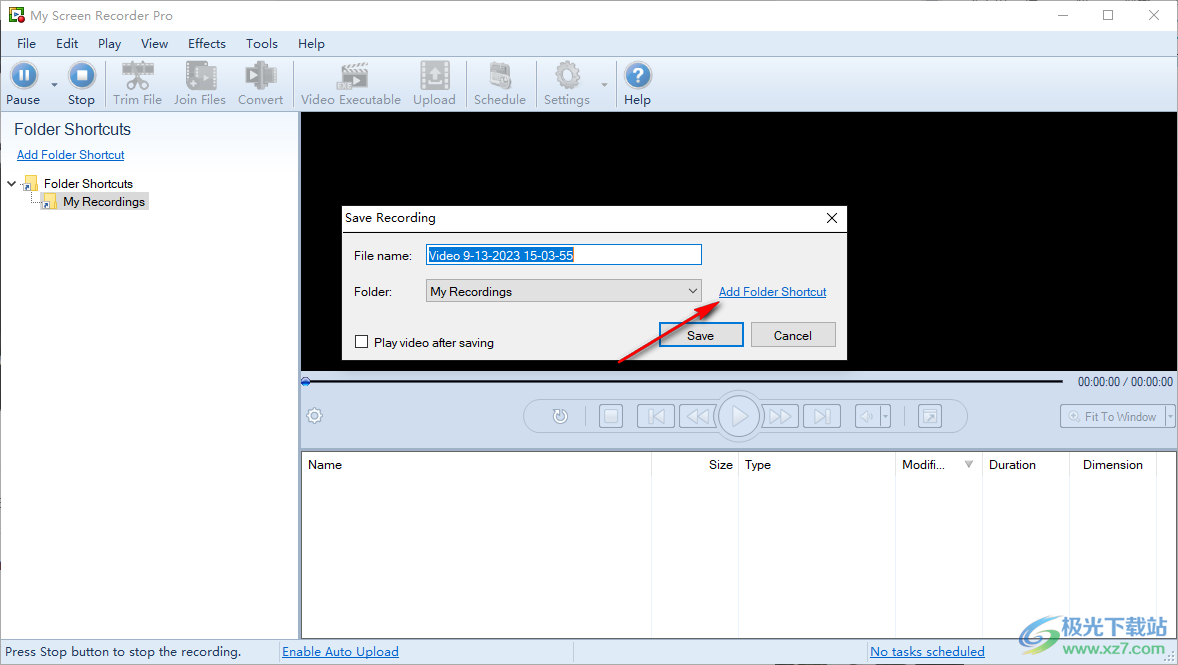Open the Tools menu

coord(261,43)
